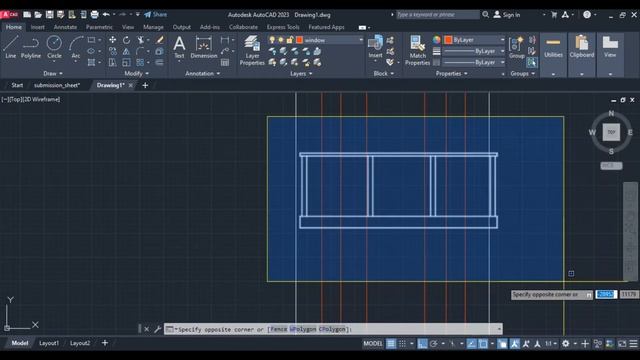The image size is (640, 360).
Task: Open the Annotate ribbon tab
Action: 65,27
